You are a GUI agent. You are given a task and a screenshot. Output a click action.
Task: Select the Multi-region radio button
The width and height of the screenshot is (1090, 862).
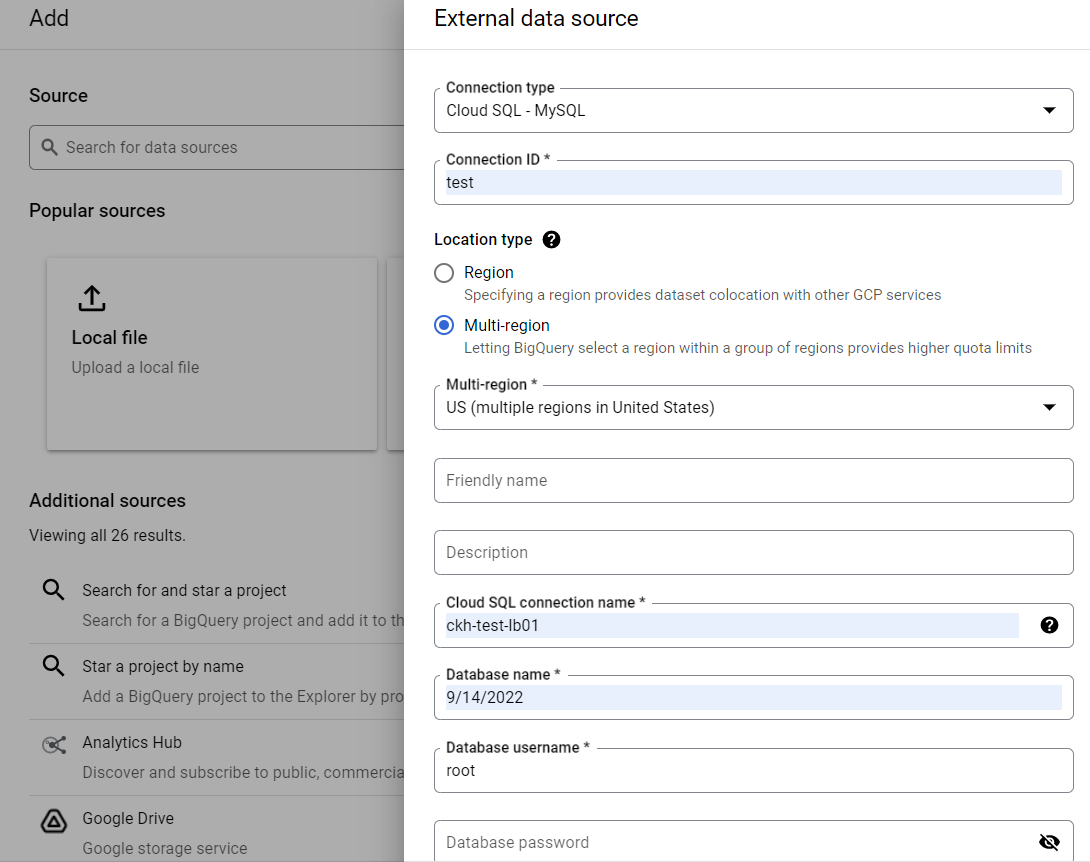pyautogui.click(x=444, y=326)
